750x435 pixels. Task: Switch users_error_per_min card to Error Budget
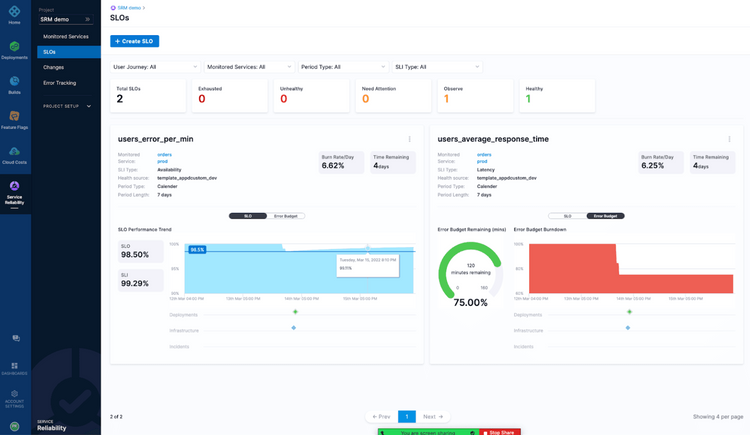[x=286, y=216]
